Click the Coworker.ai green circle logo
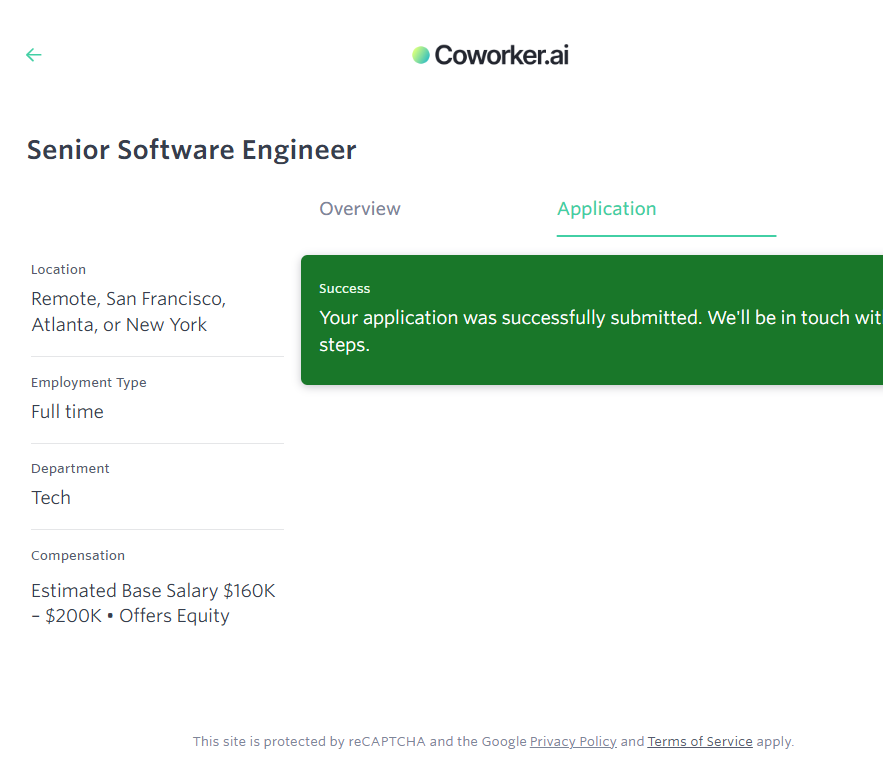Viewport: 883px width, 766px height. (421, 55)
